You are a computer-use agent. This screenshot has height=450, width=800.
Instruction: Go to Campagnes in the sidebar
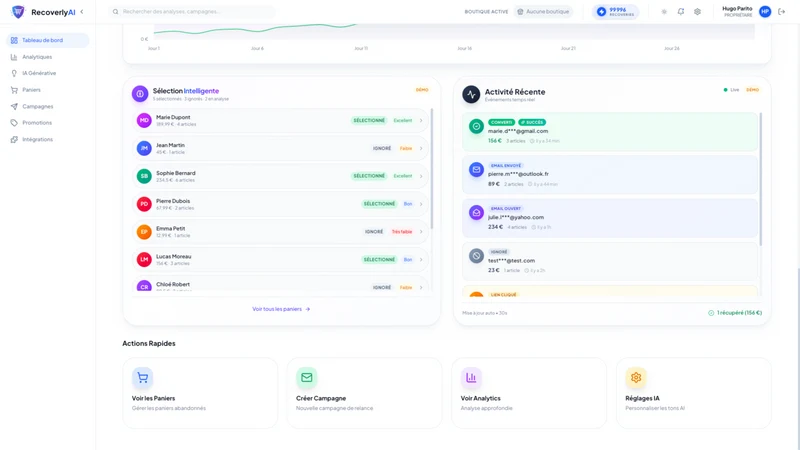(x=47, y=107)
